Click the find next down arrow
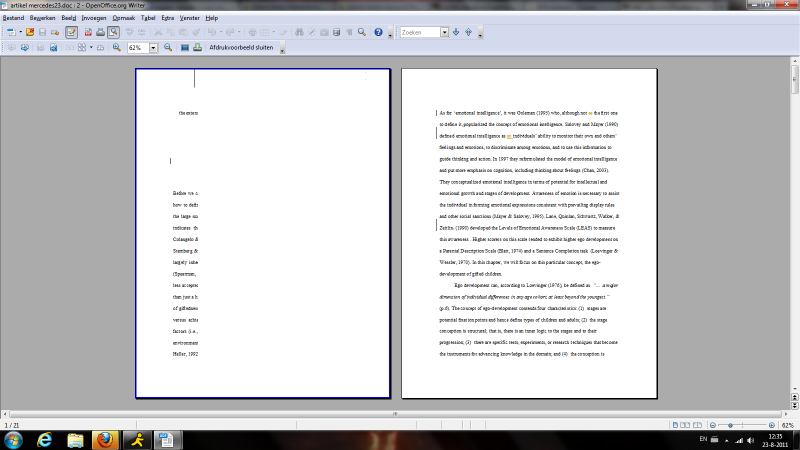 (x=456, y=32)
